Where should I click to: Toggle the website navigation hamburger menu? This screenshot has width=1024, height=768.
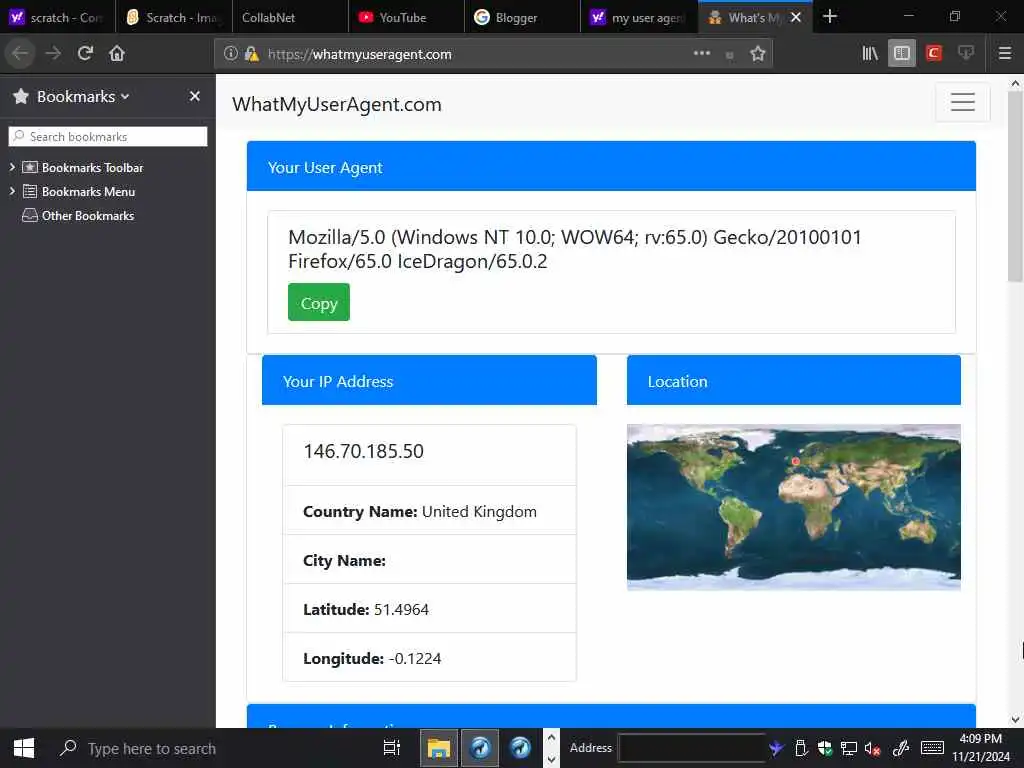coord(963,102)
